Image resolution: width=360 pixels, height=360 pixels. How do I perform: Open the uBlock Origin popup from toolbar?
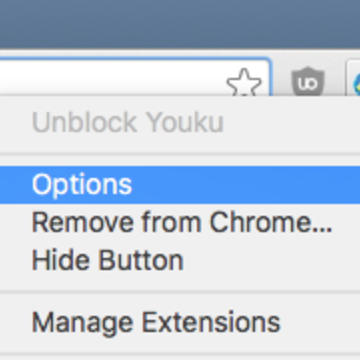point(308,82)
